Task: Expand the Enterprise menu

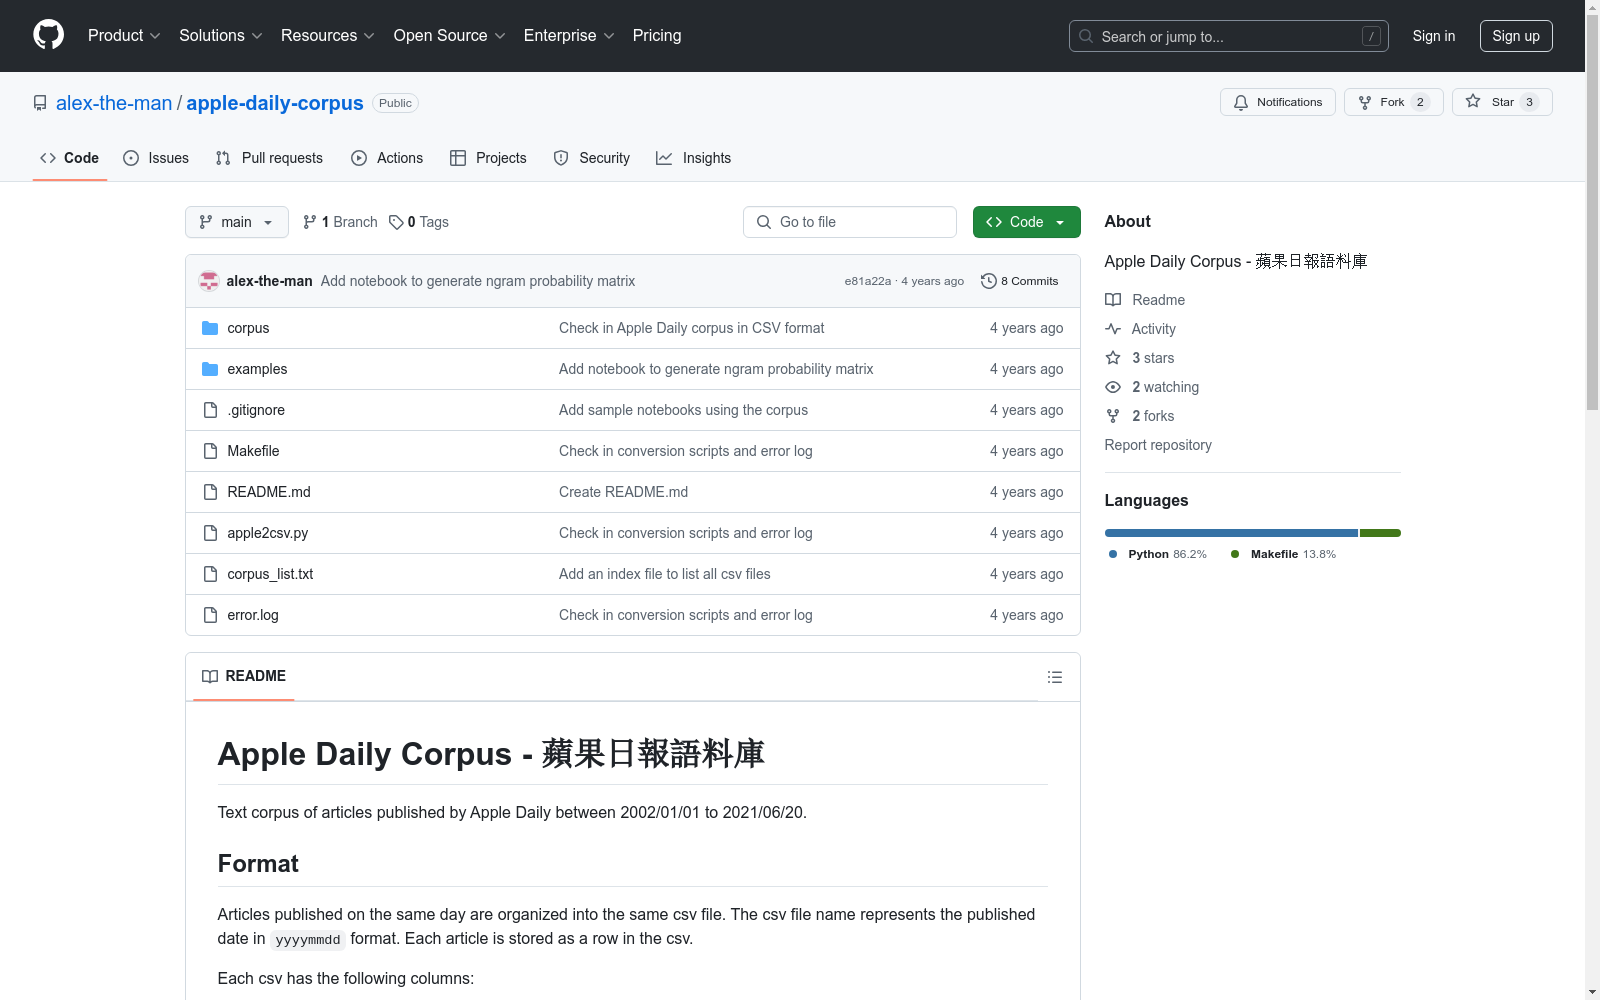Action: (569, 35)
